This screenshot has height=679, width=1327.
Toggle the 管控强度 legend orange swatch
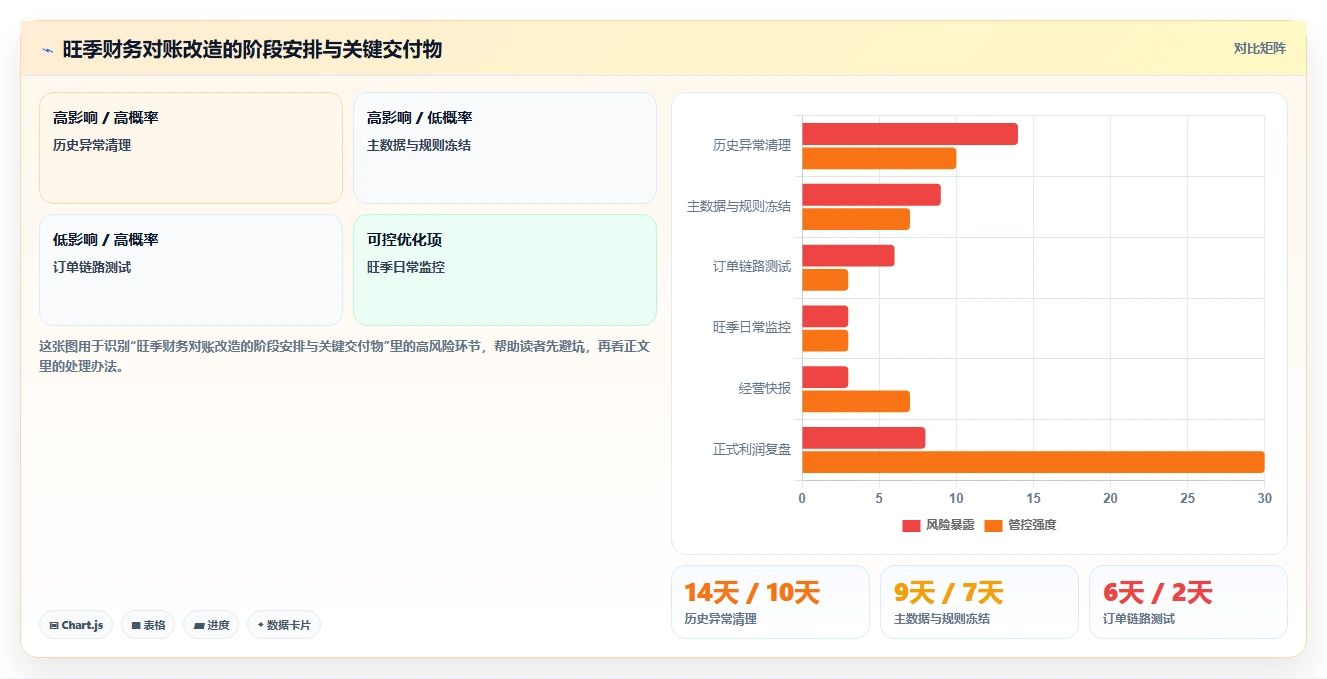point(993,525)
